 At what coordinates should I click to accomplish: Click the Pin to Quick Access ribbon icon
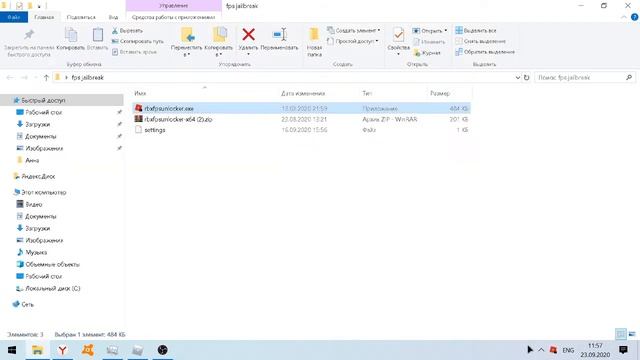tap(29, 35)
